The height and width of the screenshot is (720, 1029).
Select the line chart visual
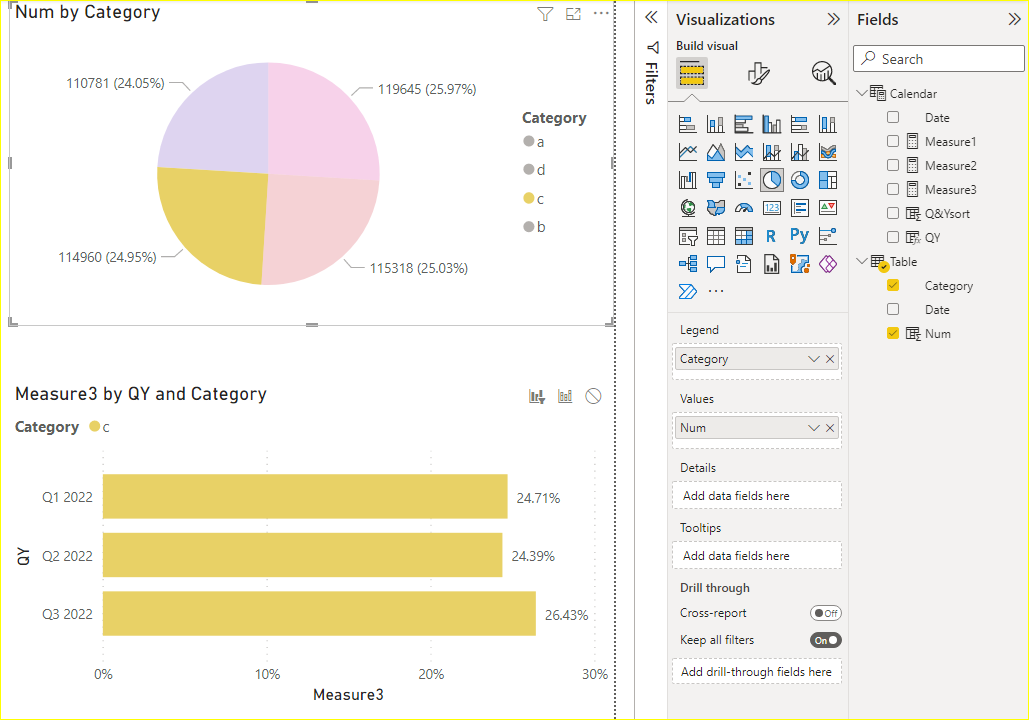tap(688, 152)
